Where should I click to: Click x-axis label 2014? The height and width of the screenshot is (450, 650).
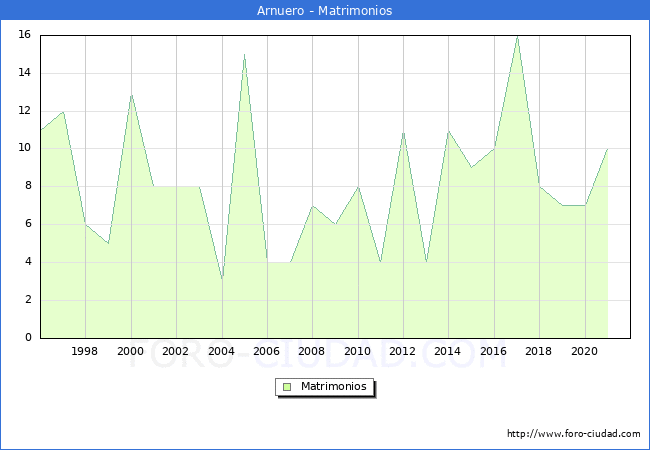447,351
